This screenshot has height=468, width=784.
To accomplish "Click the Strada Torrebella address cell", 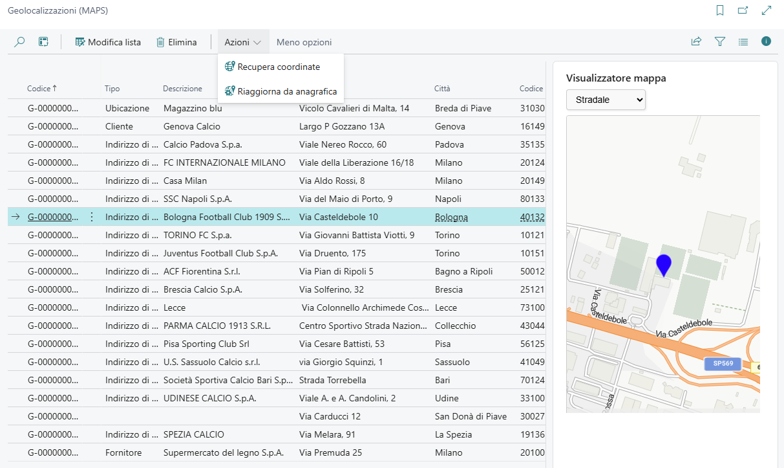I will click(x=332, y=380).
